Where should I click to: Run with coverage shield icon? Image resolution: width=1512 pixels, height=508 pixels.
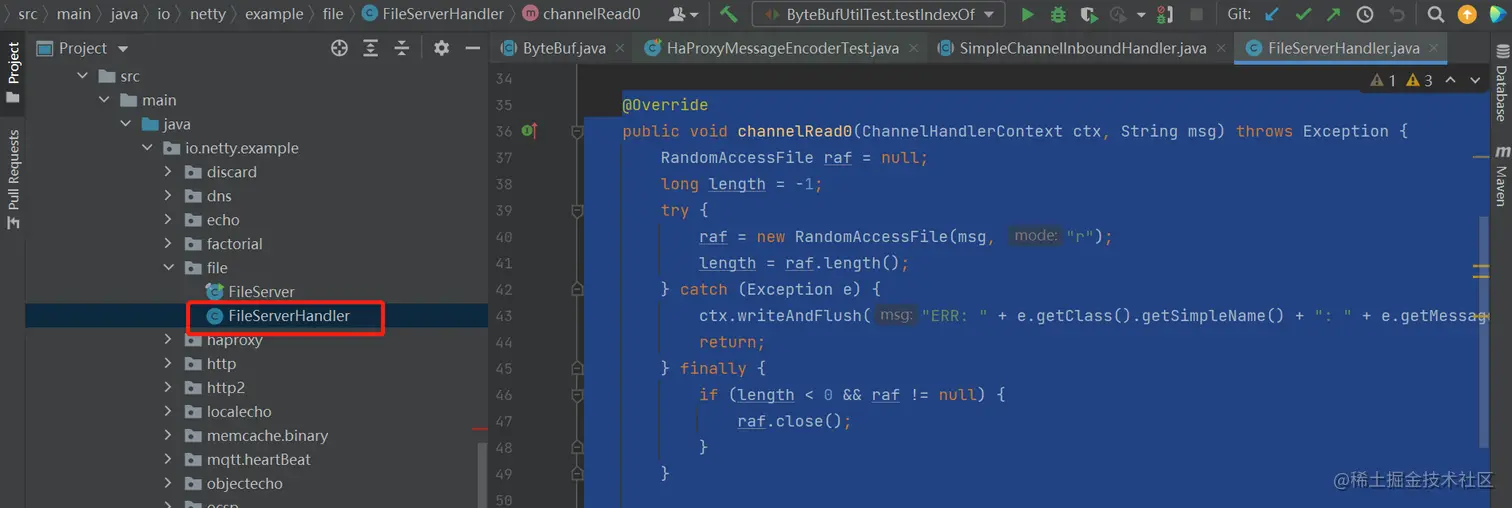click(x=1089, y=14)
